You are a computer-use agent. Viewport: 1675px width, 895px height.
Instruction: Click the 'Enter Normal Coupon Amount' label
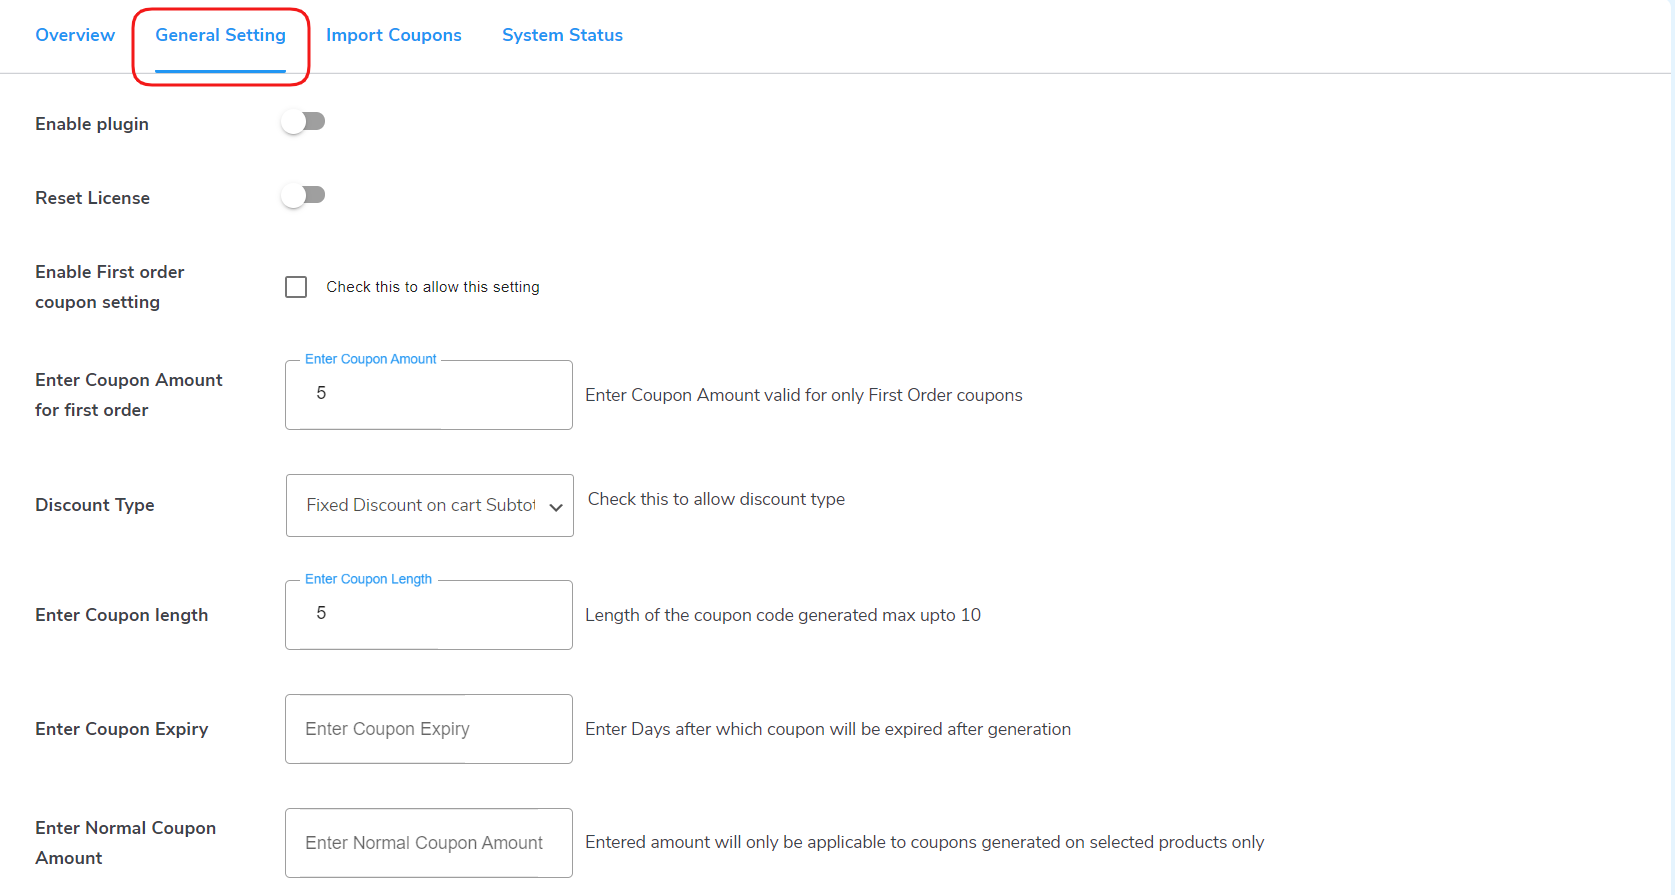coord(125,843)
